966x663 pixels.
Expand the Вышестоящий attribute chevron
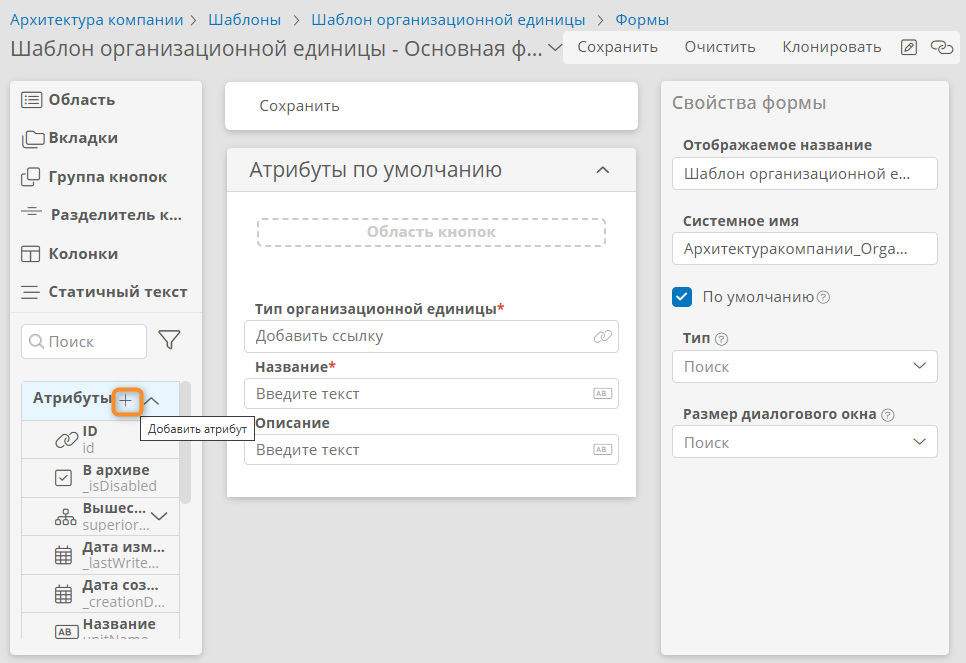click(x=160, y=516)
